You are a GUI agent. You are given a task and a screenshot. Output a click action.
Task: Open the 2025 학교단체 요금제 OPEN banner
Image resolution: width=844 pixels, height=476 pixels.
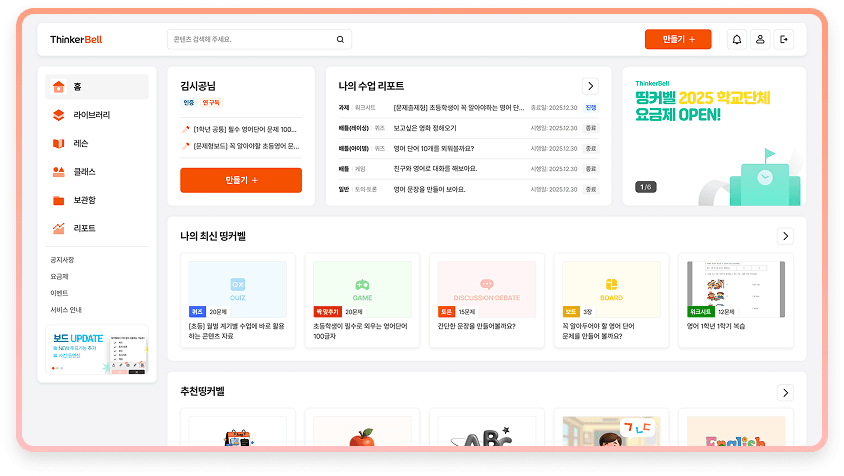714,136
